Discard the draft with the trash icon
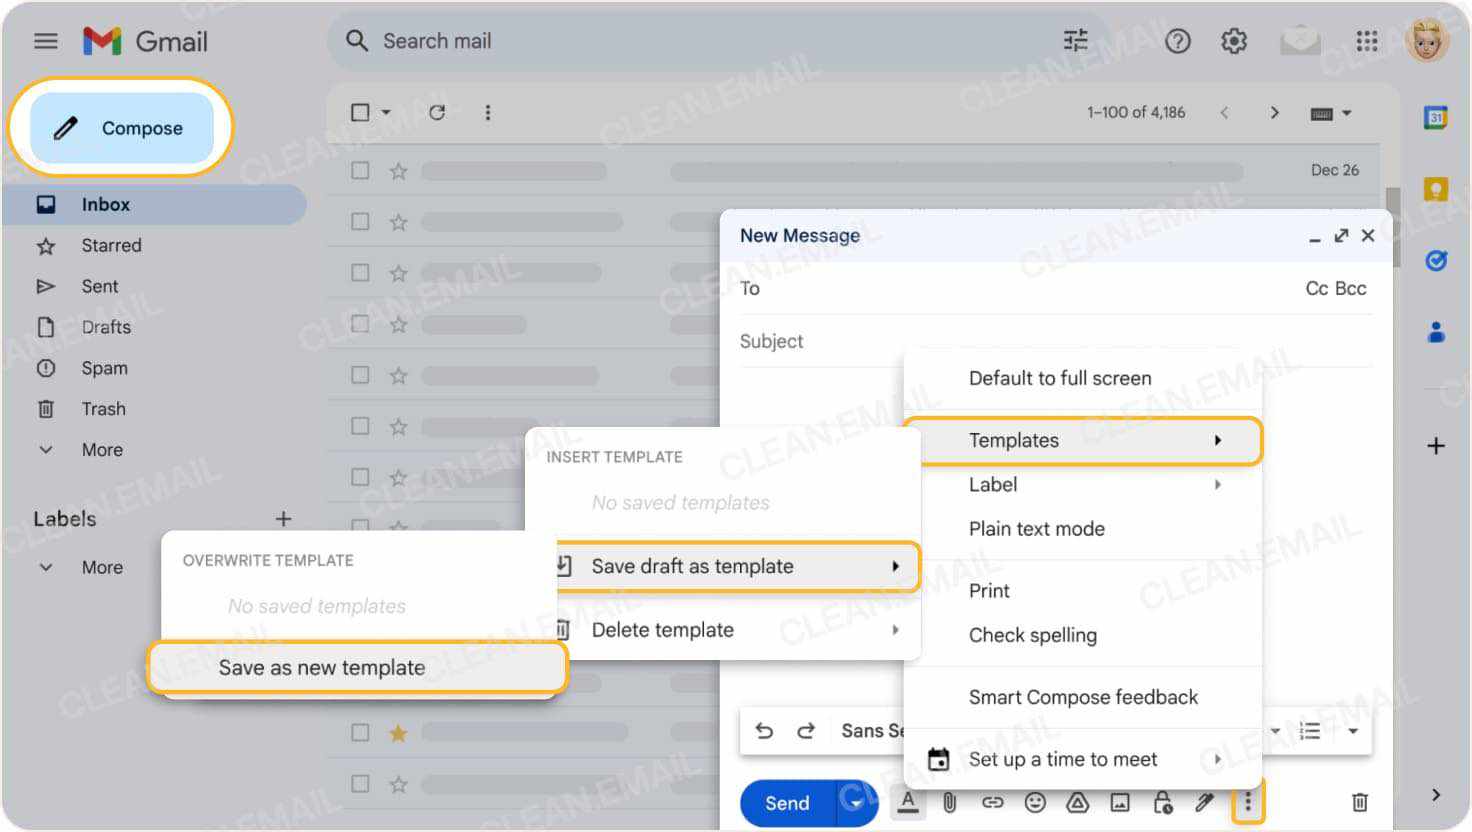 1359,802
